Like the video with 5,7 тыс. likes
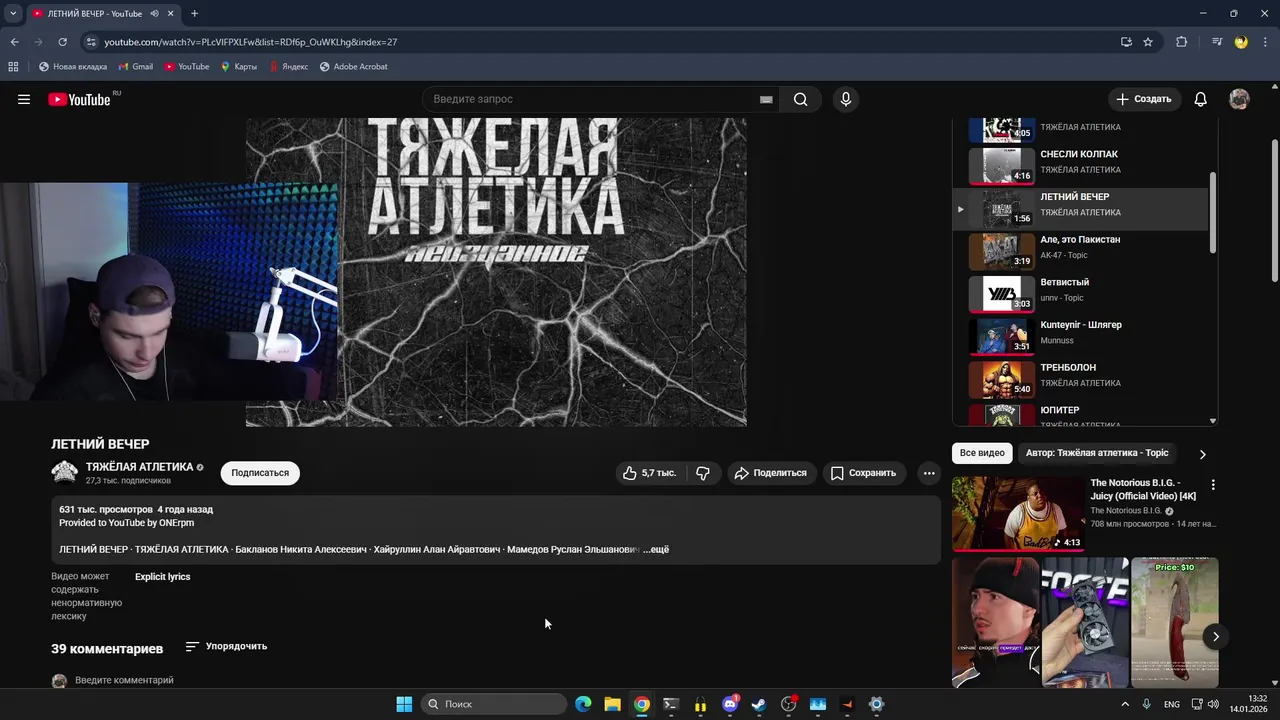This screenshot has height=720, width=1280. click(x=648, y=473)
